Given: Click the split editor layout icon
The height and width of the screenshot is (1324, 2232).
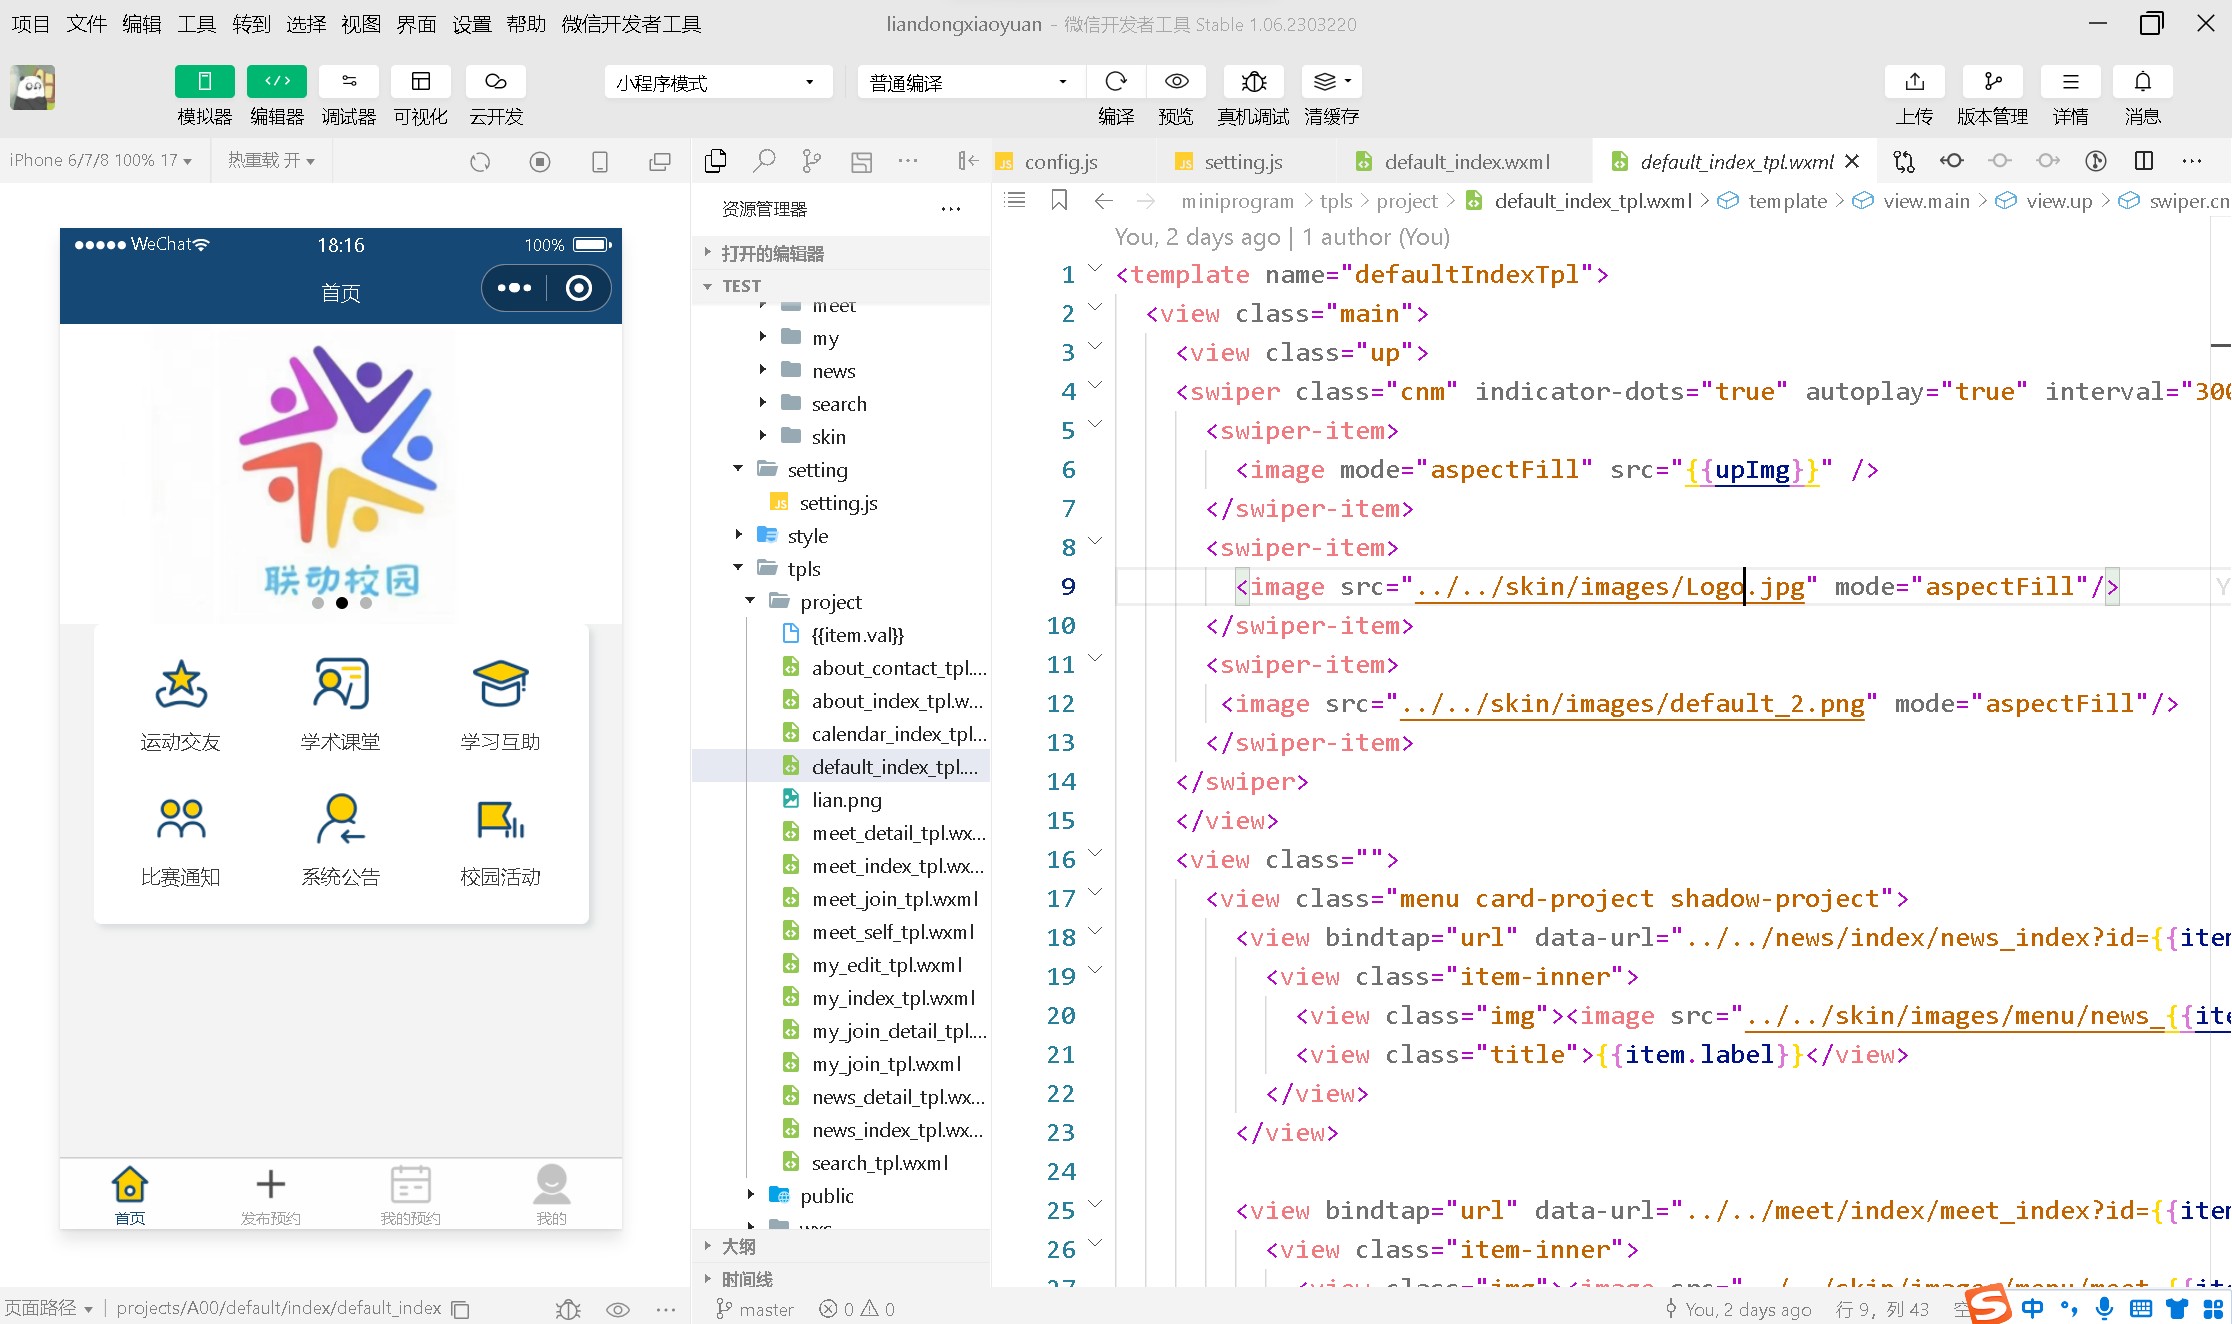Looking at the screenshot, I should click(x=2144, y=161).
